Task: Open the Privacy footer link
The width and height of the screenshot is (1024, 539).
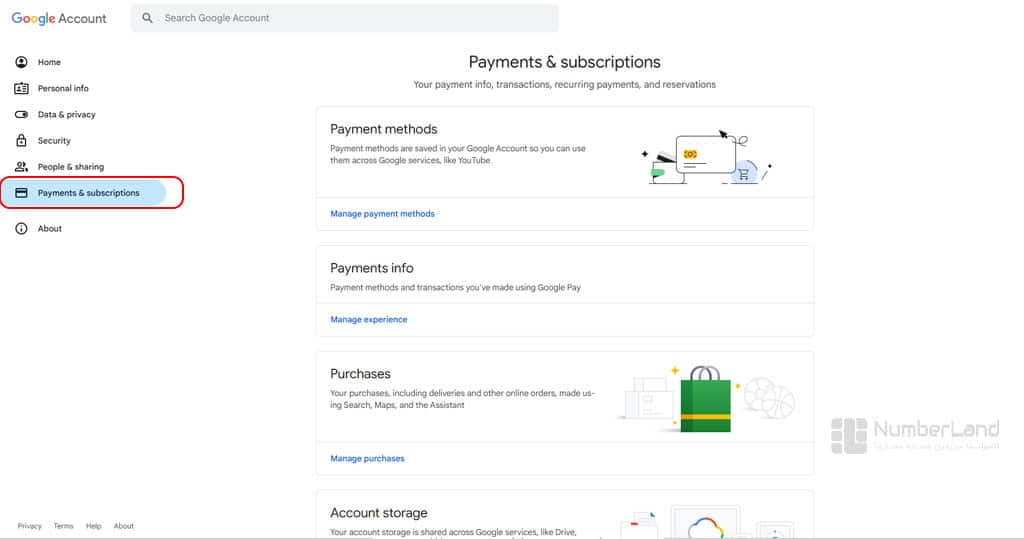Action: click(29, 526)
